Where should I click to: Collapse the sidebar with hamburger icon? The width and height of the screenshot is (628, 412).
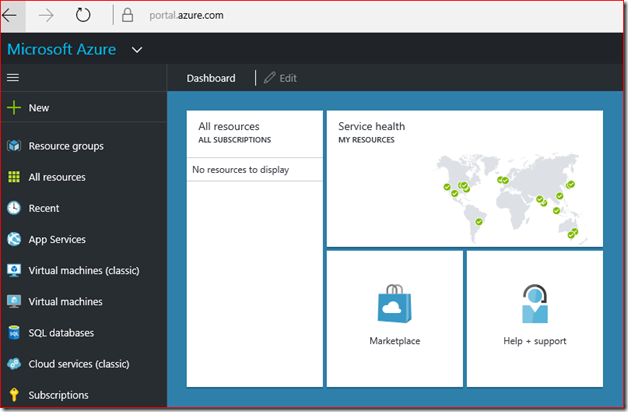13,77
